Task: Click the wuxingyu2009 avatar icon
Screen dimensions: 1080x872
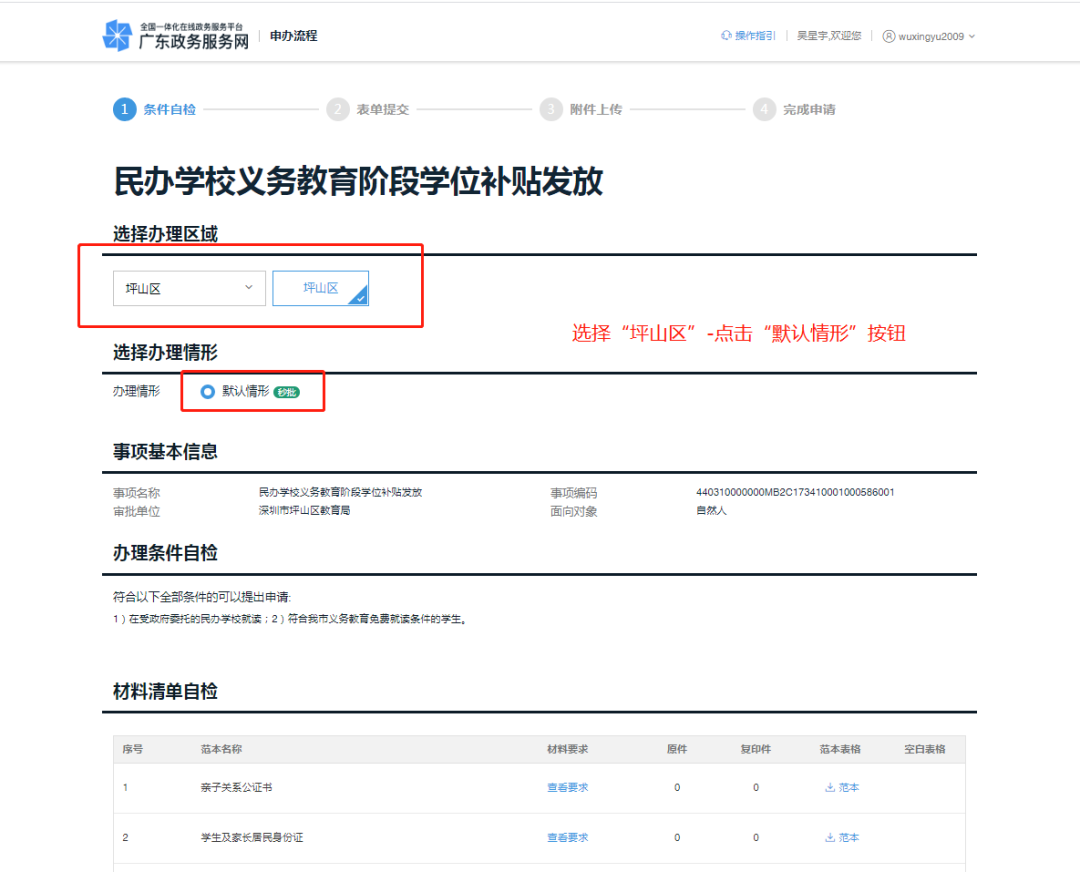Action: 889,34
